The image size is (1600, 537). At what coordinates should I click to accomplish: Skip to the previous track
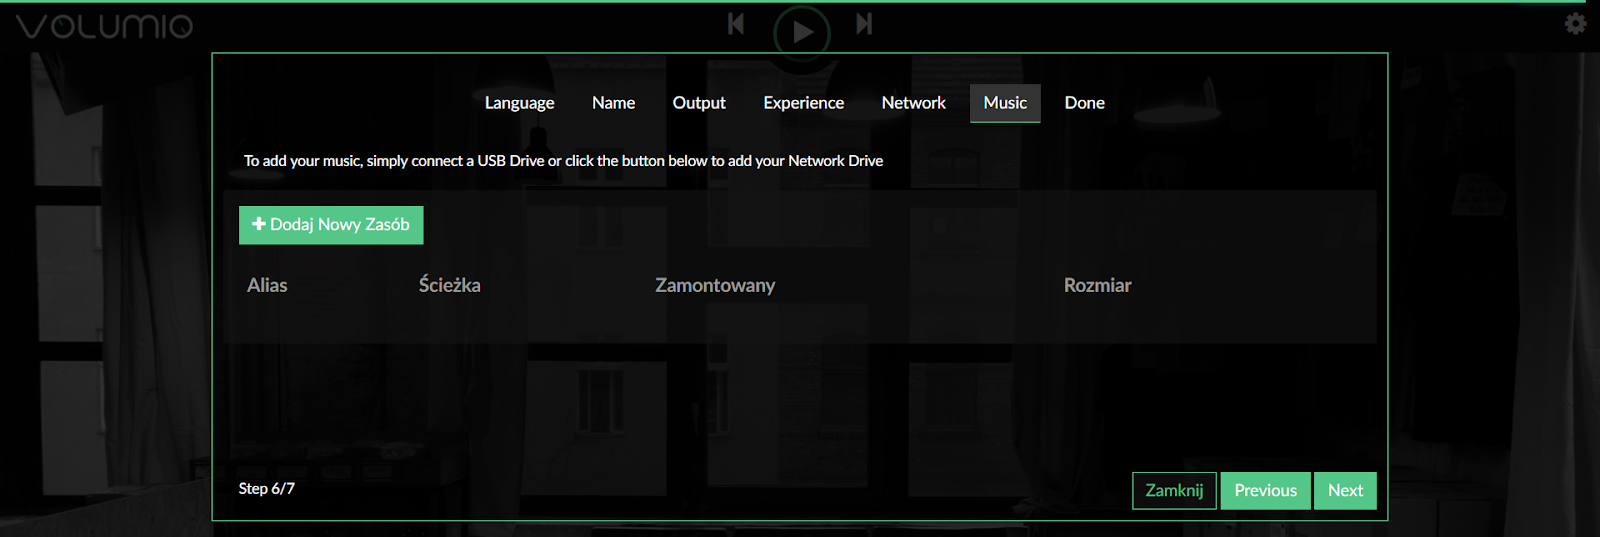[736, 24]
